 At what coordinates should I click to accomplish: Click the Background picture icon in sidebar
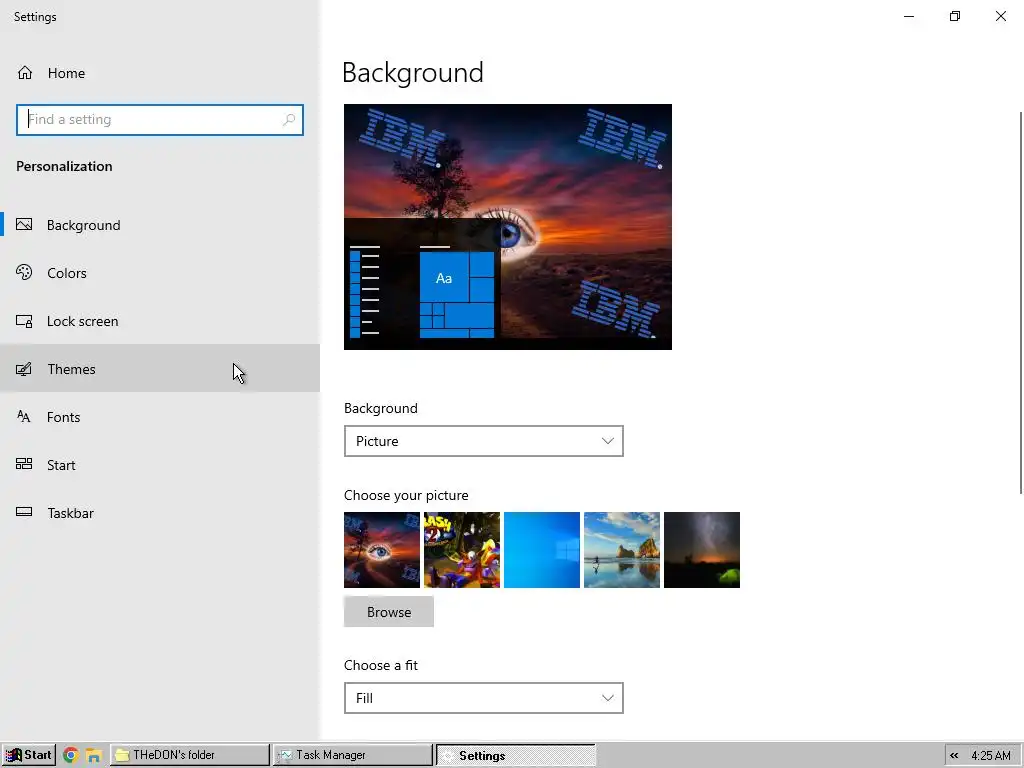point(24,225)
